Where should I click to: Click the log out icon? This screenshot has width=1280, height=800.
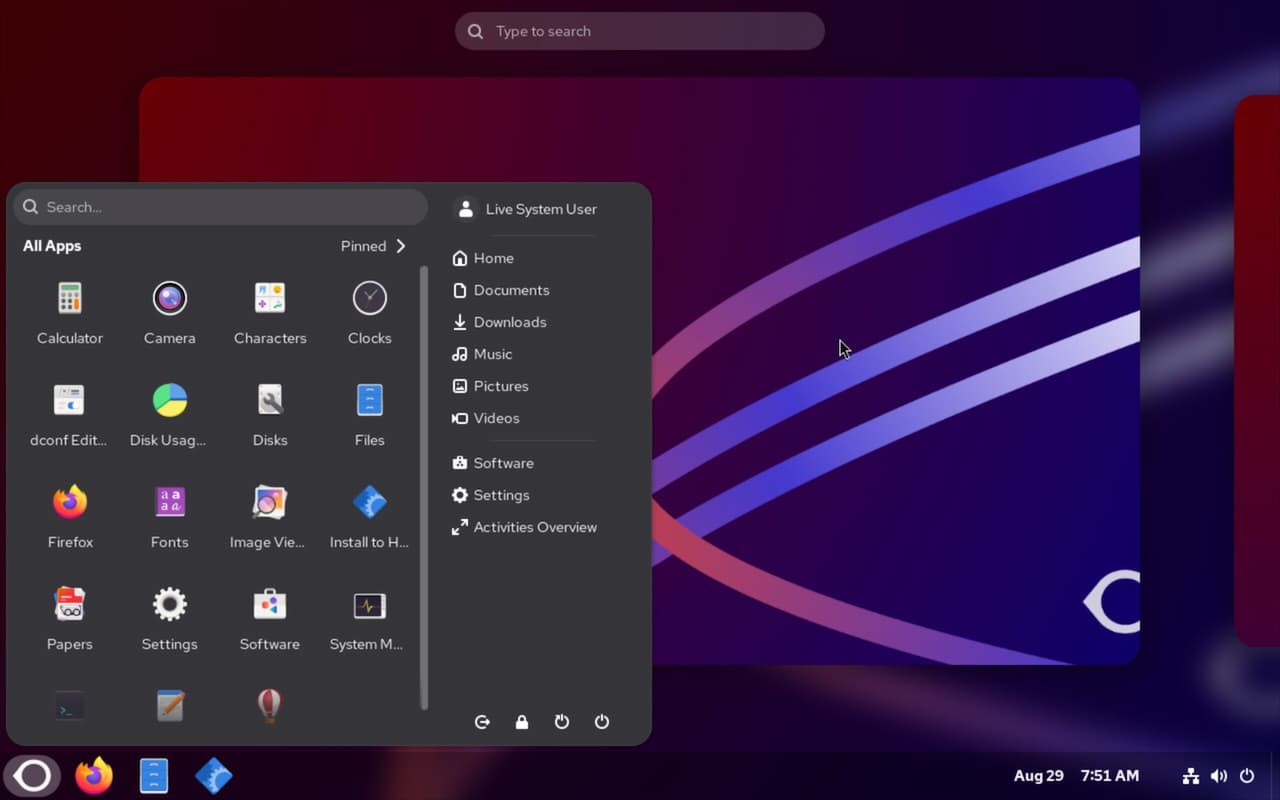coord(482,722)
